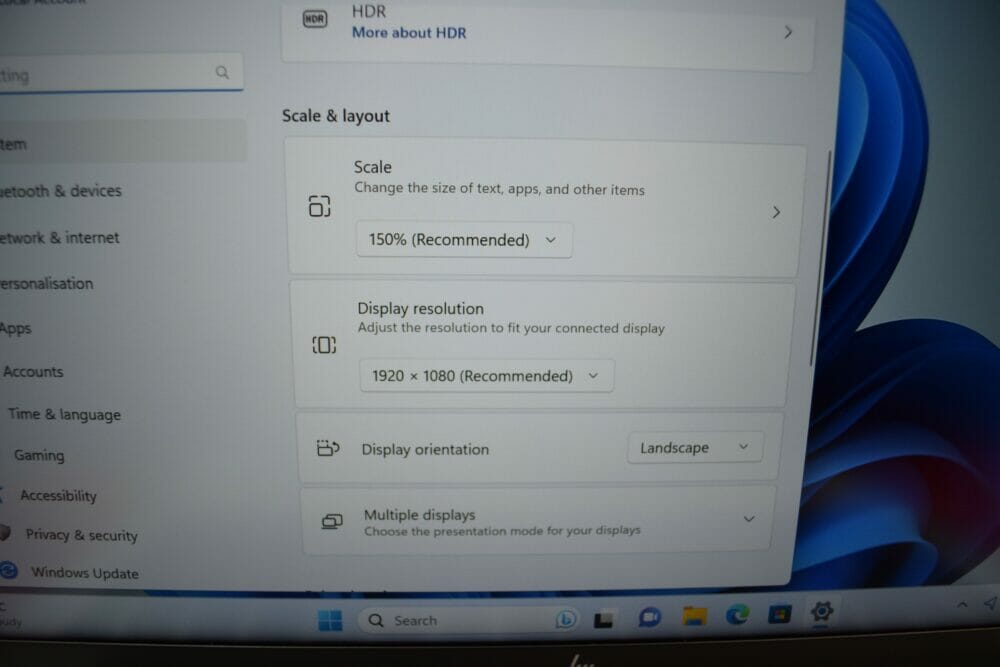This screenshot has height=667, width=1000.
Task: Show hidden icons in system tray
Action: pos(962,604)
